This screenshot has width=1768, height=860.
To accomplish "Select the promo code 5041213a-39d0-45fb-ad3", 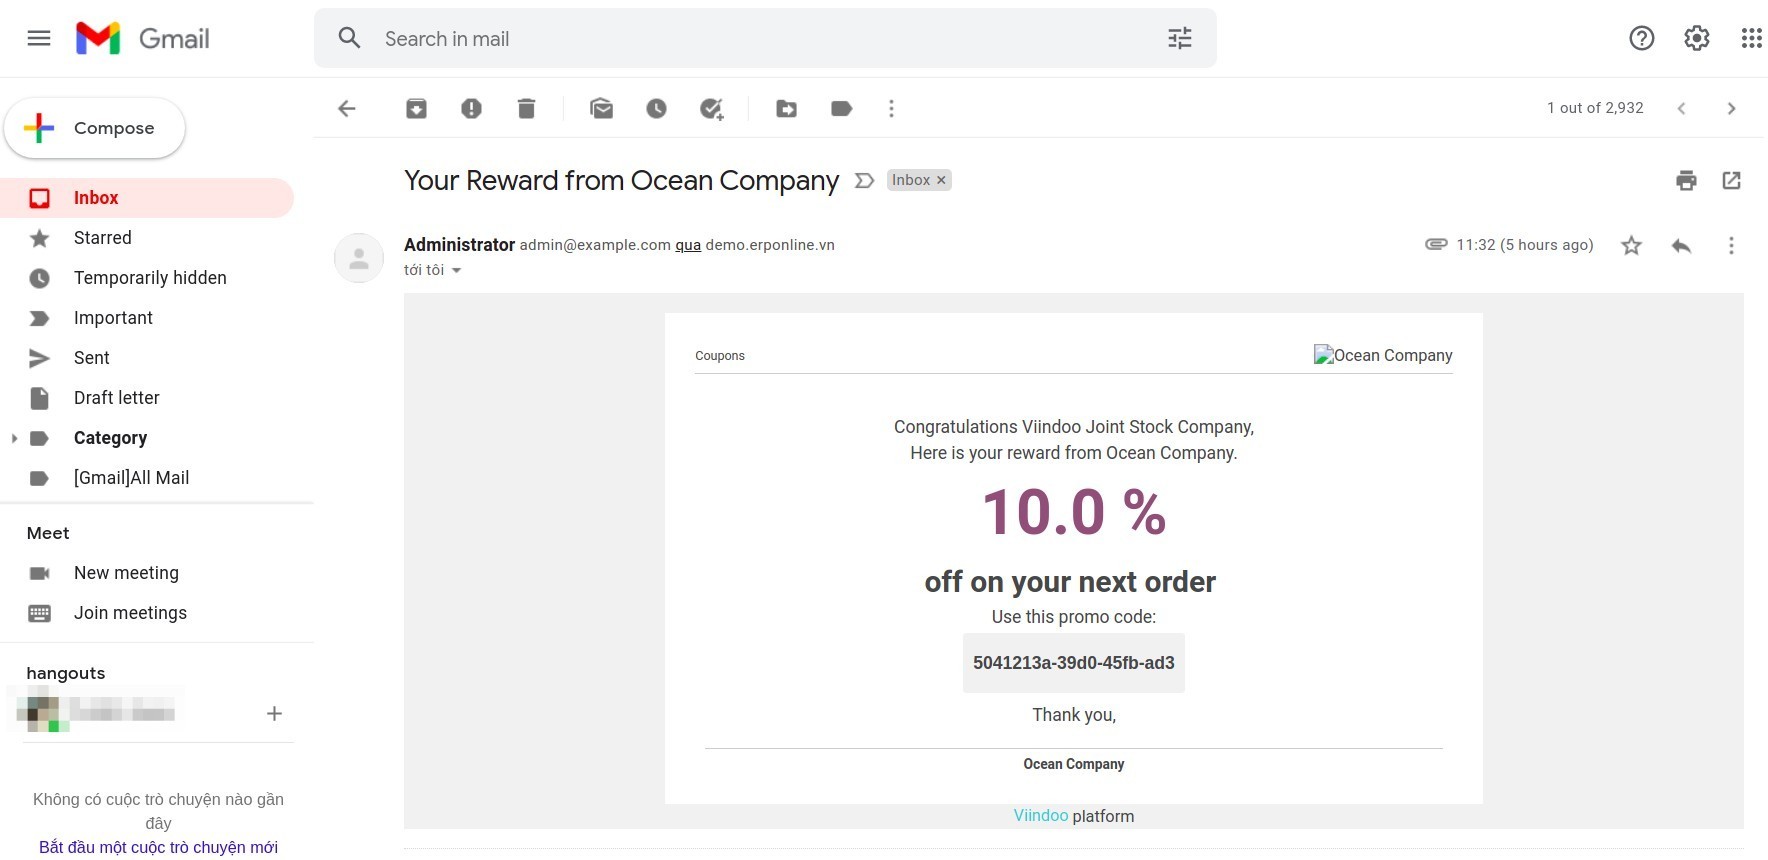I will click(x=1074, y=663).
